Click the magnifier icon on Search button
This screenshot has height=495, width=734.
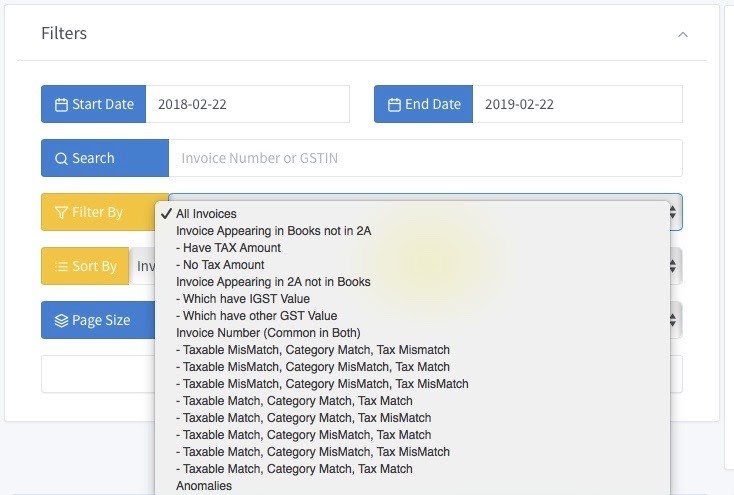61,158
